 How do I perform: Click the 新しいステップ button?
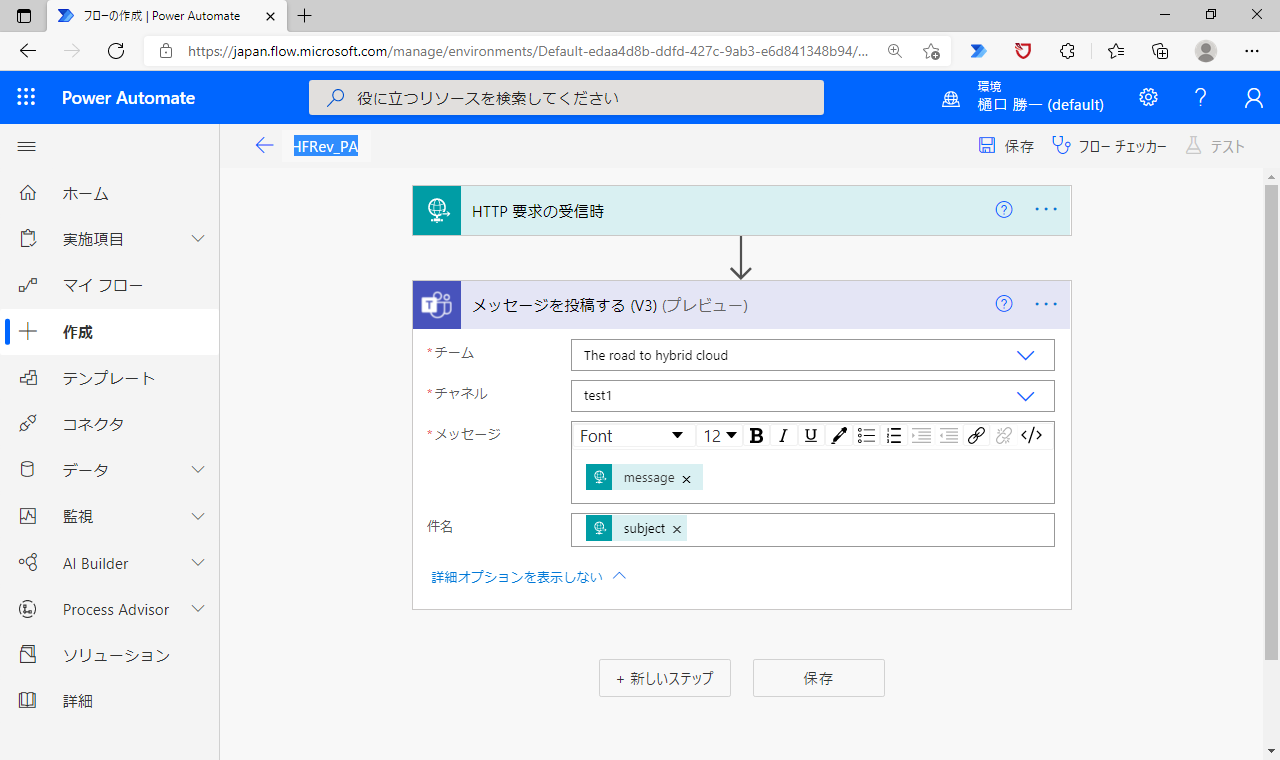(x=665, y=678)
